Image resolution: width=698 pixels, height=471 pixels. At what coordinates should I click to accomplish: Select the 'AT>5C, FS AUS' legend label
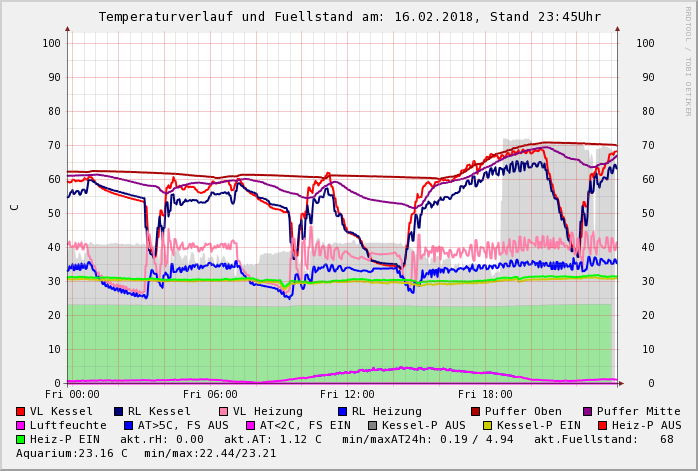[183, 425]
